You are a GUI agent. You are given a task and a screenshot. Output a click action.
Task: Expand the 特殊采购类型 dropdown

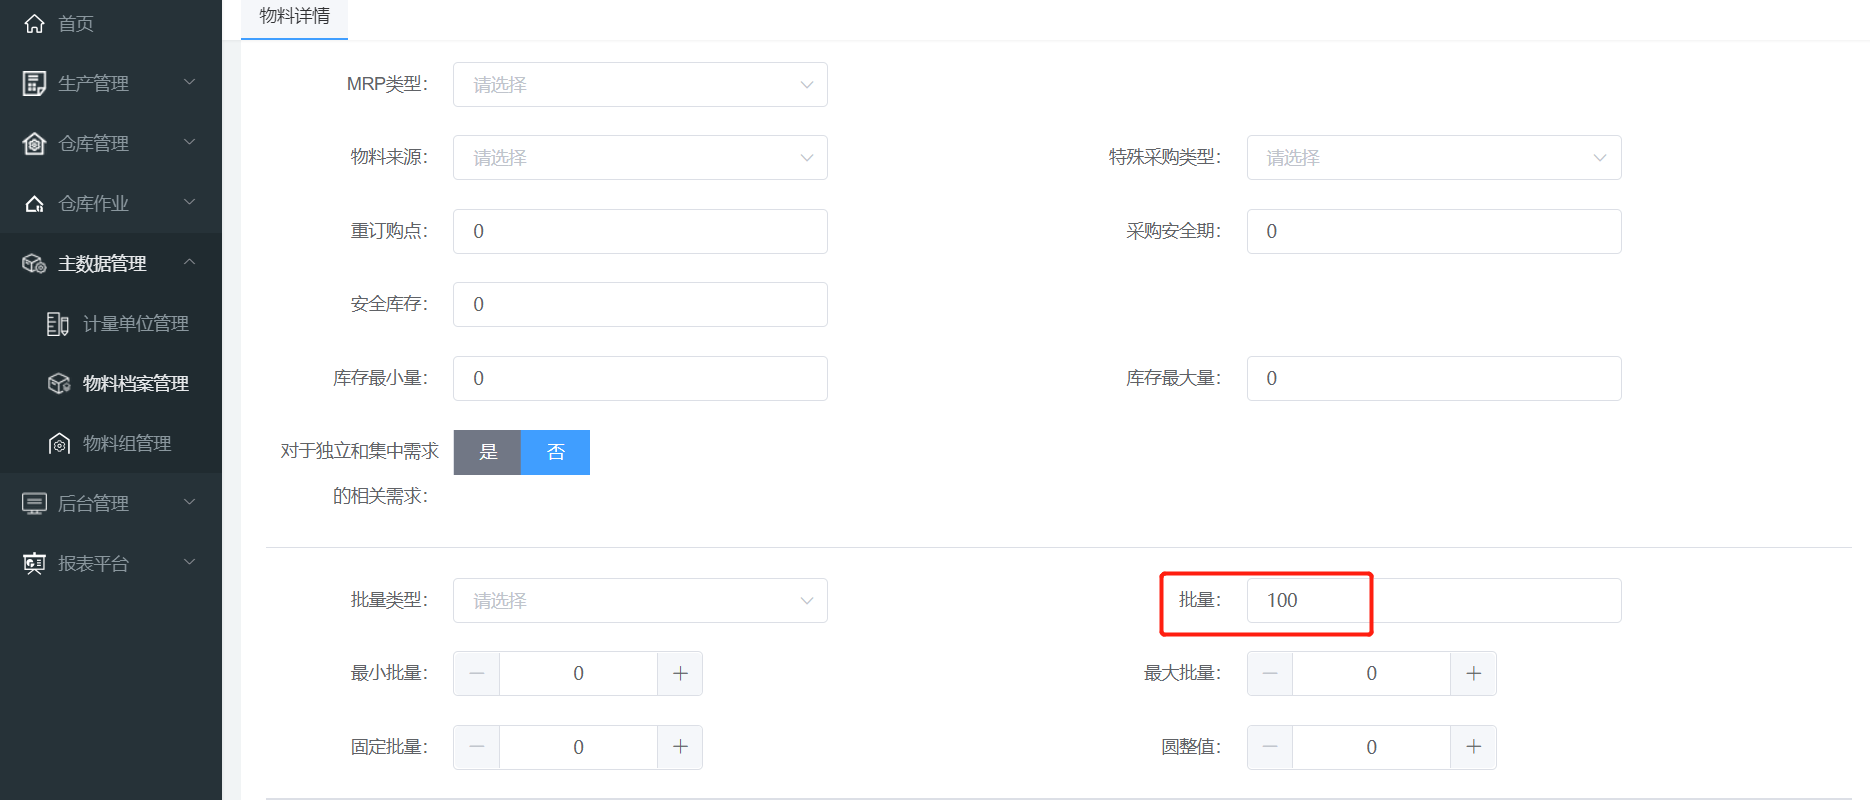[x=1433, y=158]
